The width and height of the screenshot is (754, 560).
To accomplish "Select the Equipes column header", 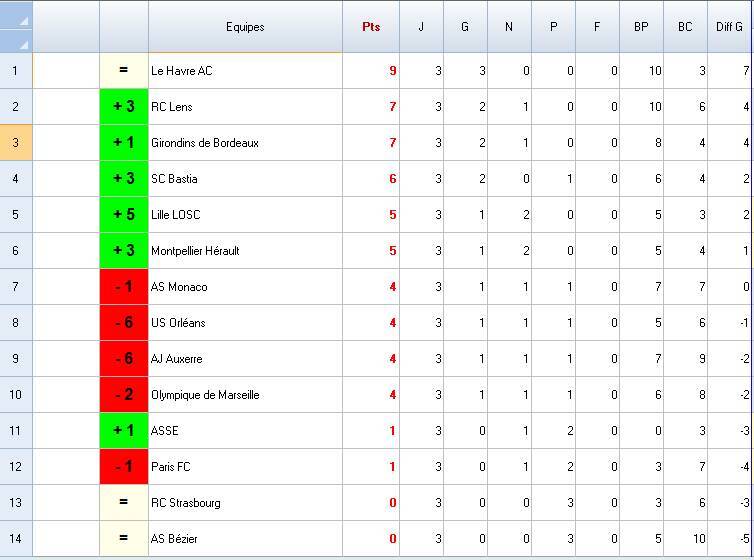I will [245, 27].
